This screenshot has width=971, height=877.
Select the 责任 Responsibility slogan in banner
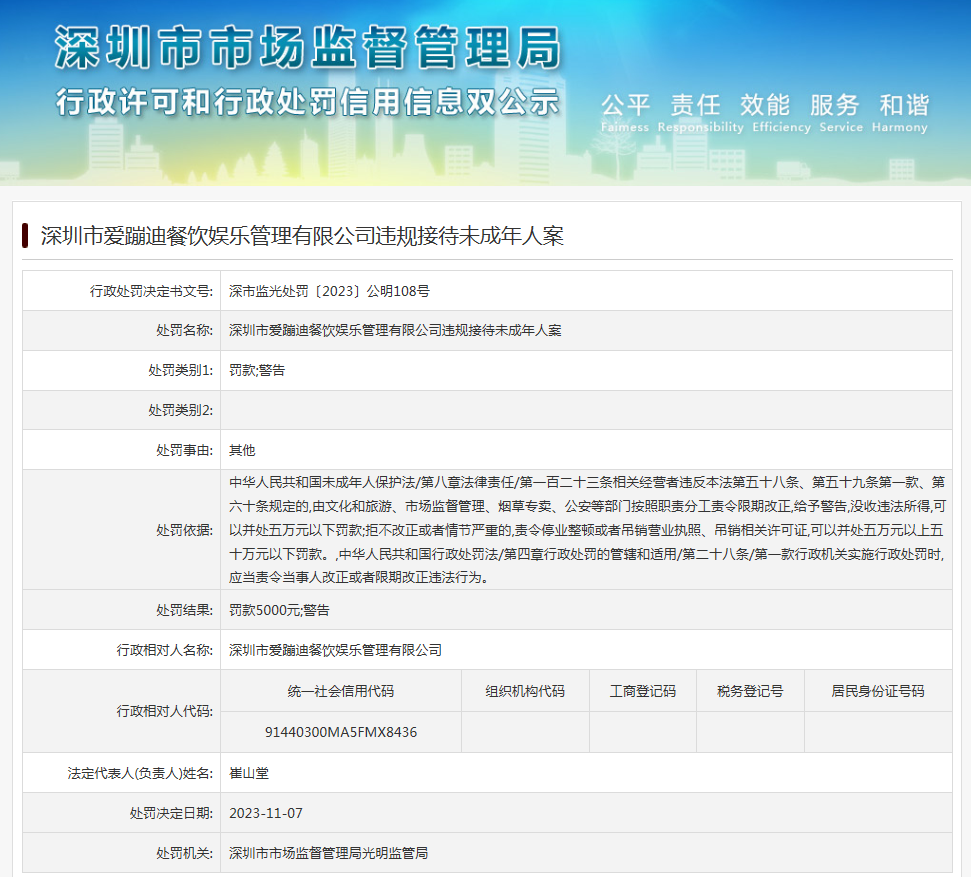pyautogui.click(x=700, y=113)
